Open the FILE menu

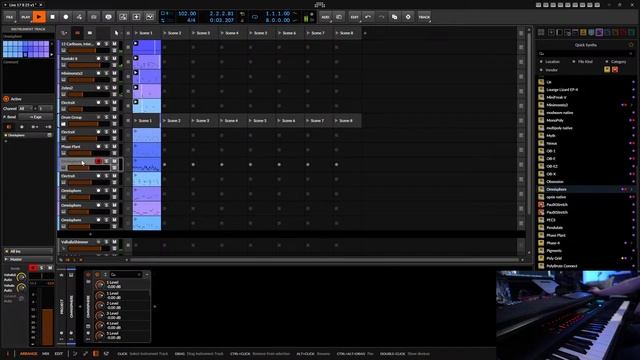pyautogui.click(x=9, y=17)
